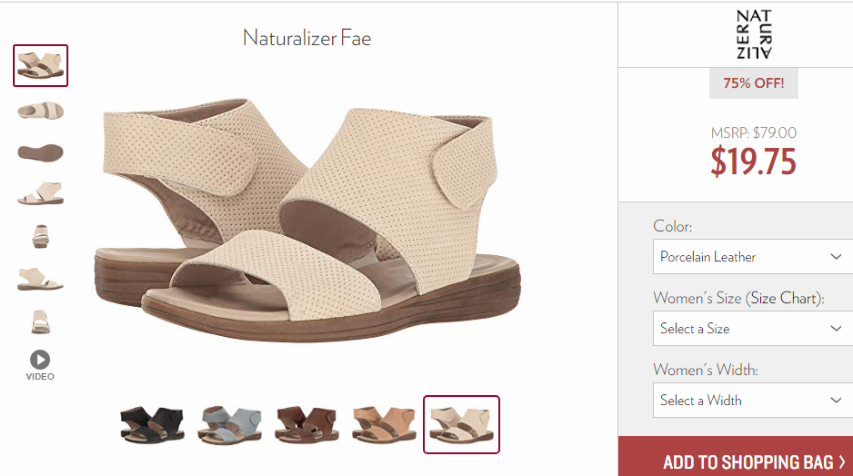View the opposite side profile thumbnail
The width and height of the screenshot is (853, 476).
tap(40, 279)
